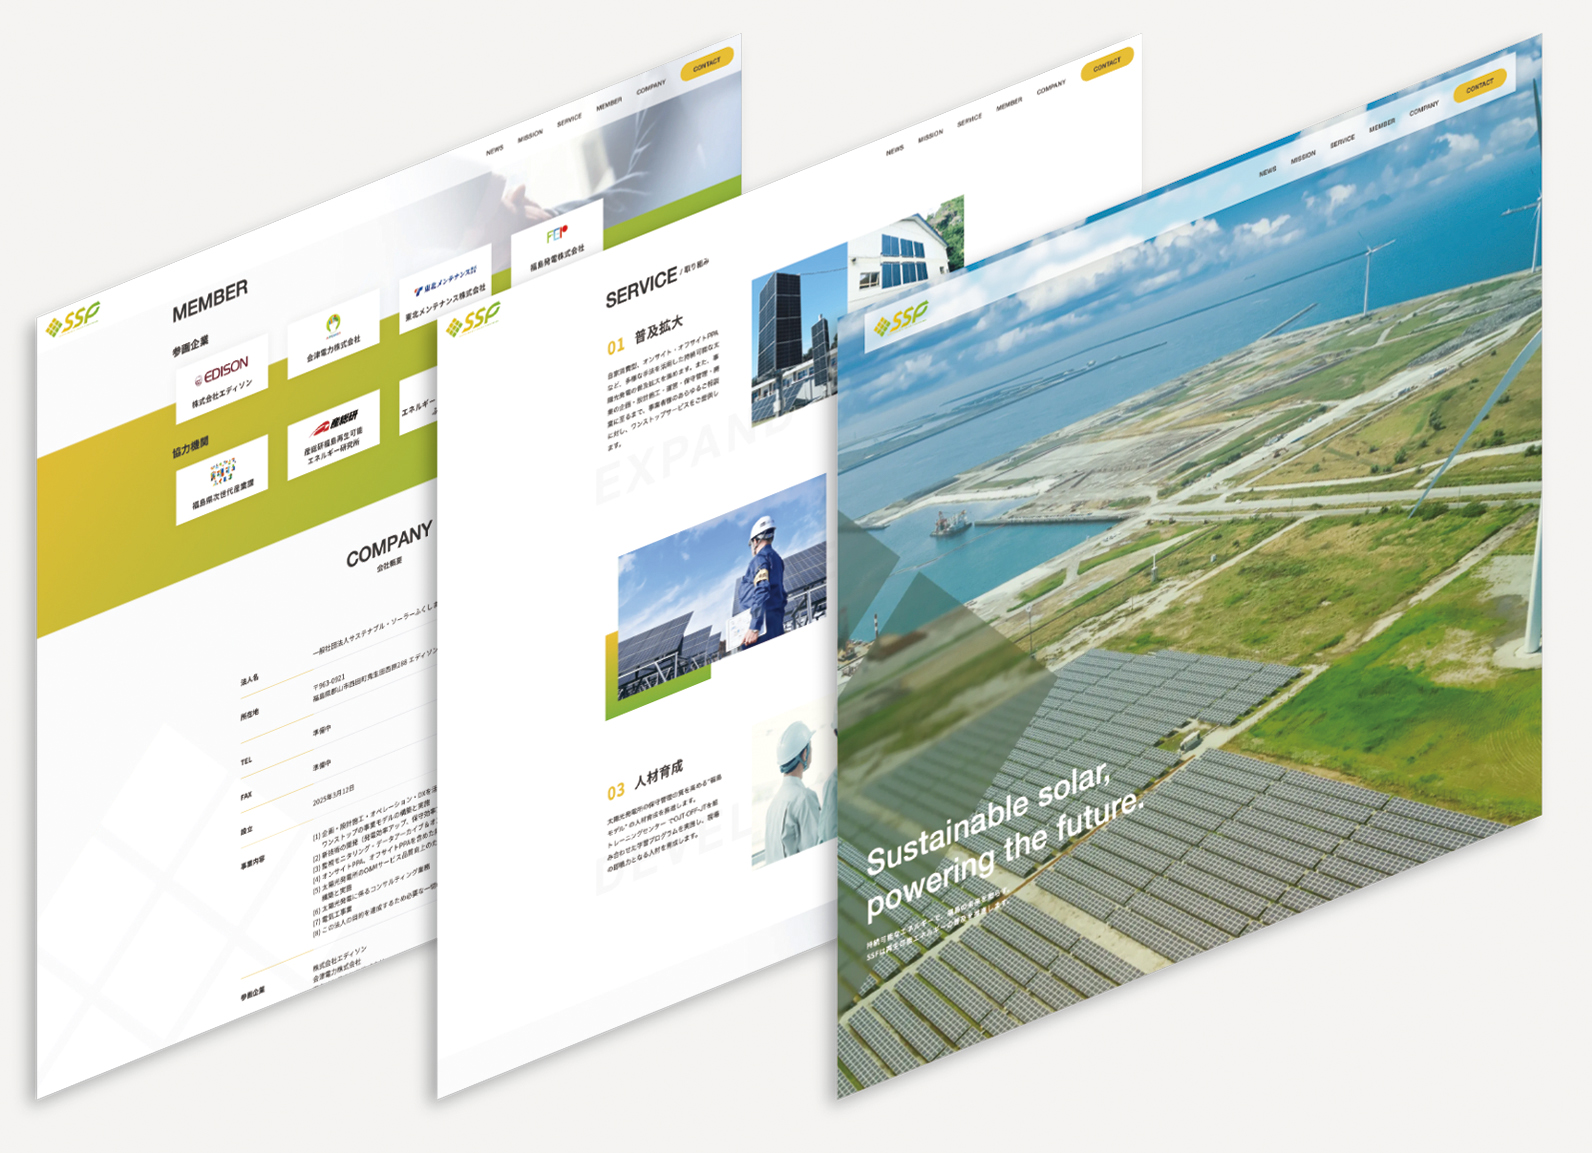The width and height of the screenshot is (1592, 1153).
Task: Click CONTACT button on the home page
Action: (1480, 86)
